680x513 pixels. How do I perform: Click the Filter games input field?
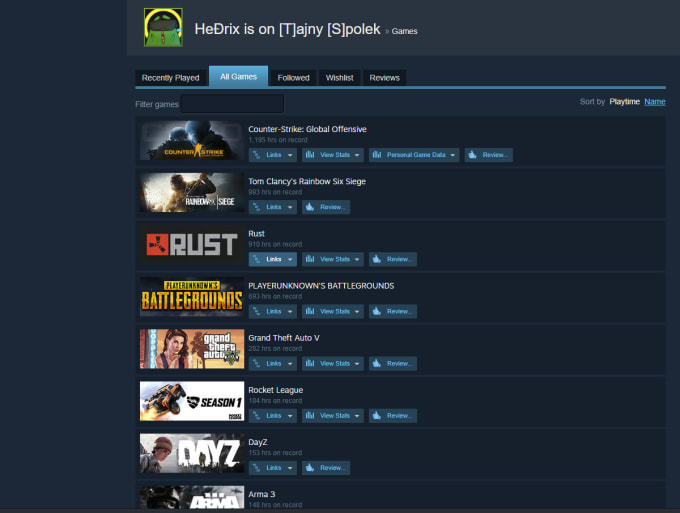tap(232, 104)
